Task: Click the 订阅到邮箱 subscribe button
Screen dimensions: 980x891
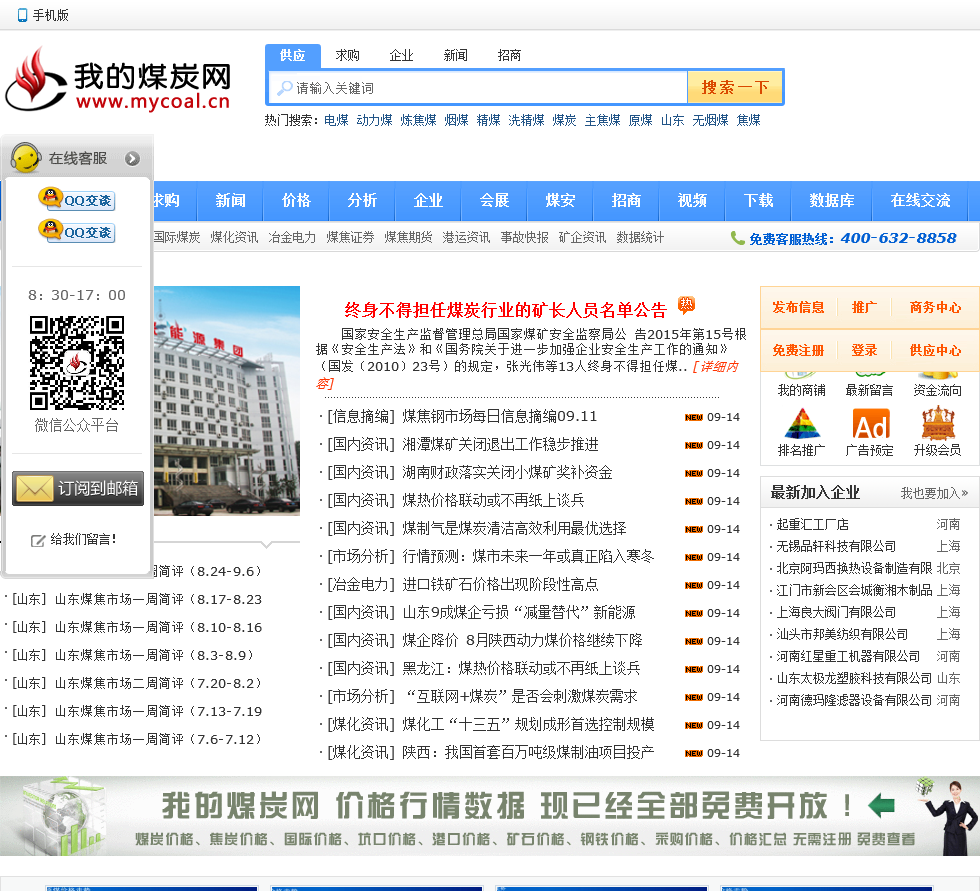Action: 77,489
